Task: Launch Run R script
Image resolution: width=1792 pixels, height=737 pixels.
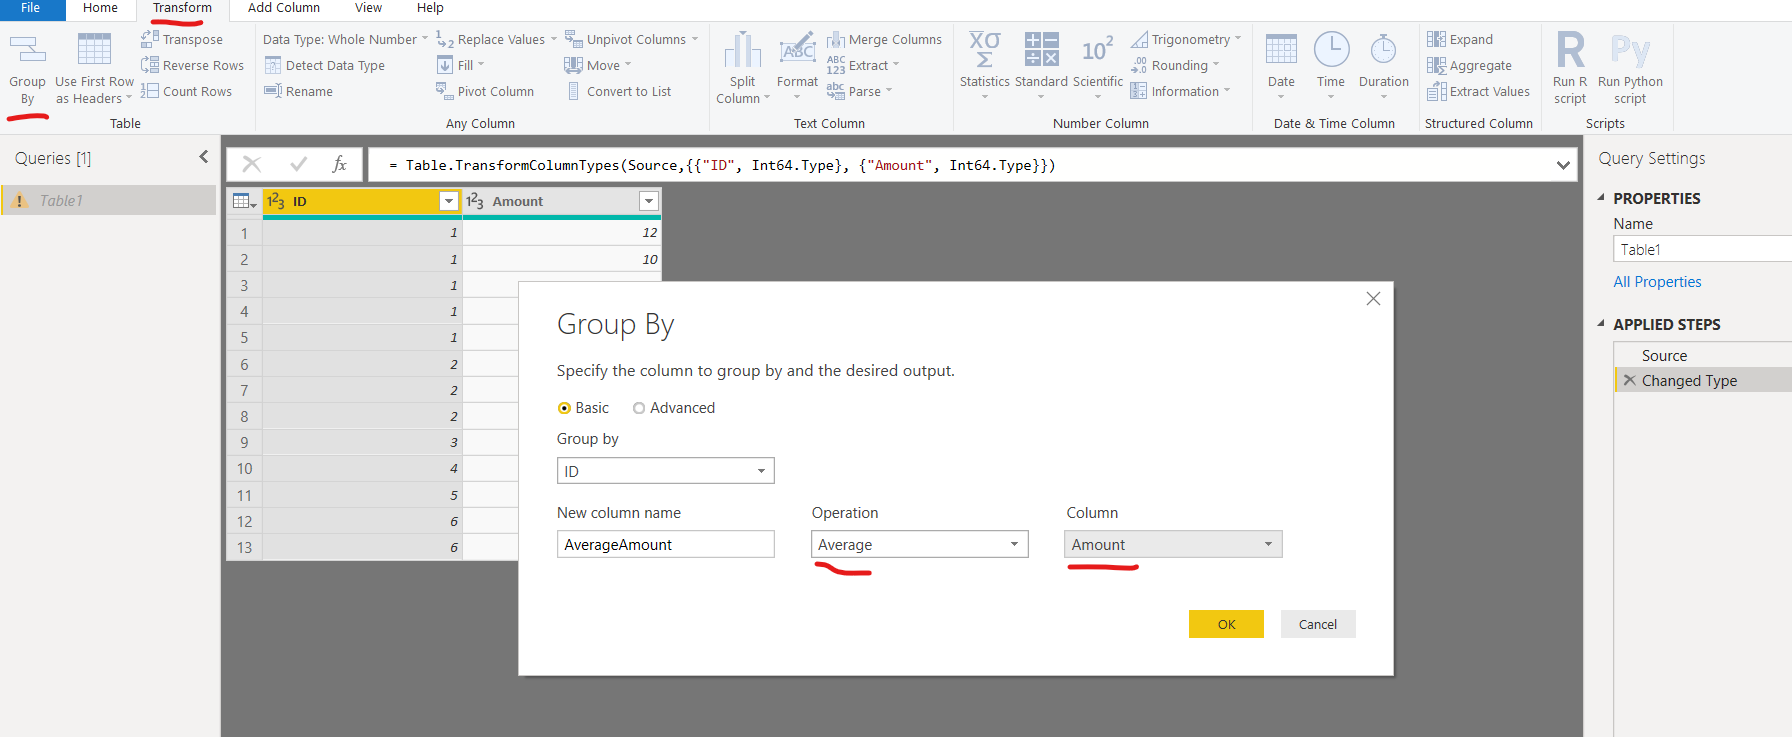Action: coord(1570,68)
